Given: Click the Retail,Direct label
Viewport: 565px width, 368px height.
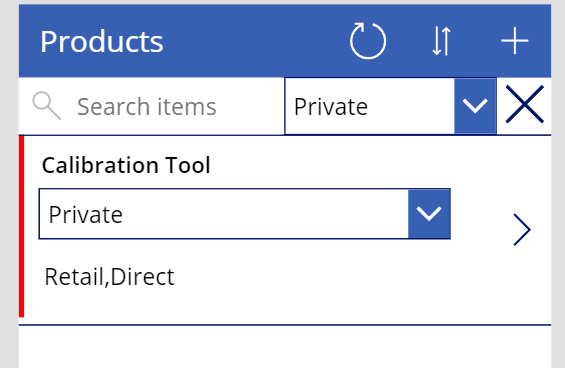Looking at the screenshot, I should click(x=109, y=277).
